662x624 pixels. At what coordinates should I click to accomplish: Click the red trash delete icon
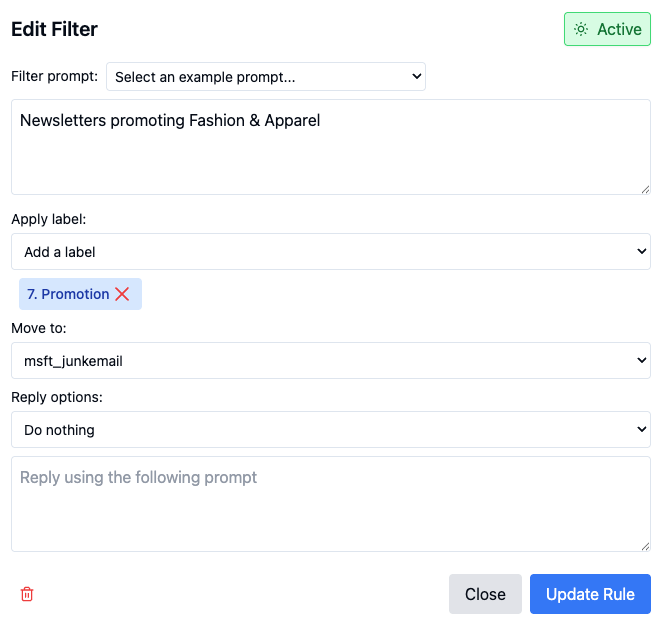click(x=27, y=594)
